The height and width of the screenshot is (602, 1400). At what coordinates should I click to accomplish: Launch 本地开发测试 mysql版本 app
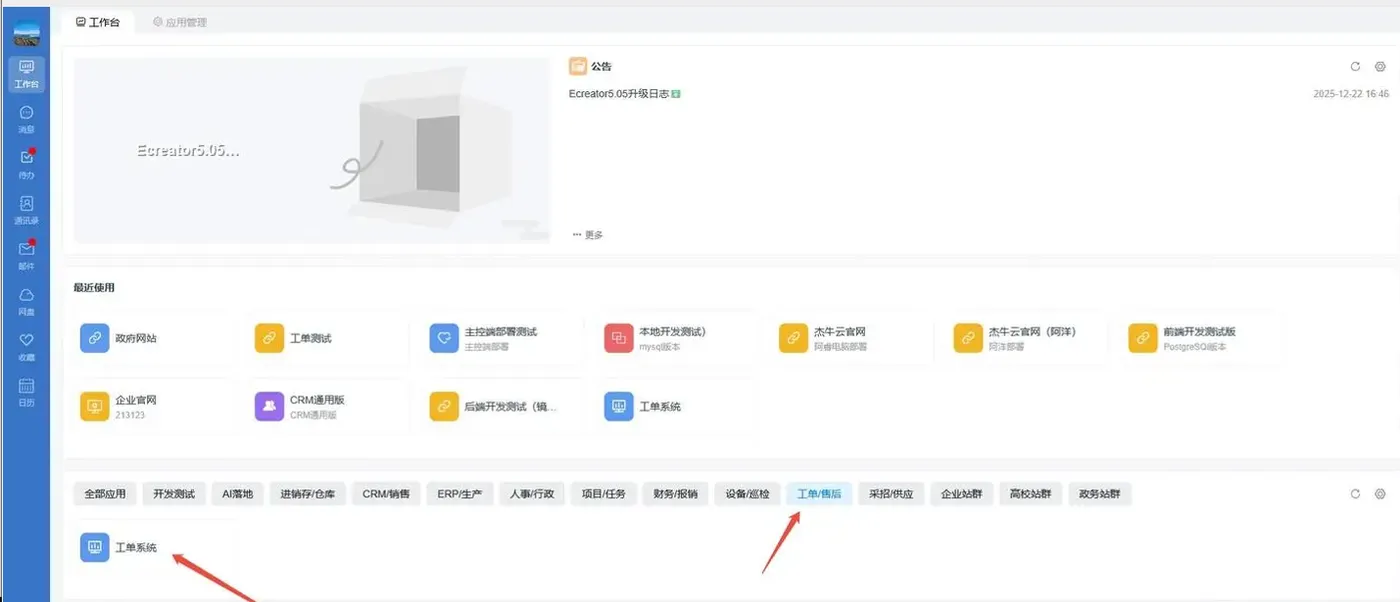pyautogui.click(x=678, y=338)
